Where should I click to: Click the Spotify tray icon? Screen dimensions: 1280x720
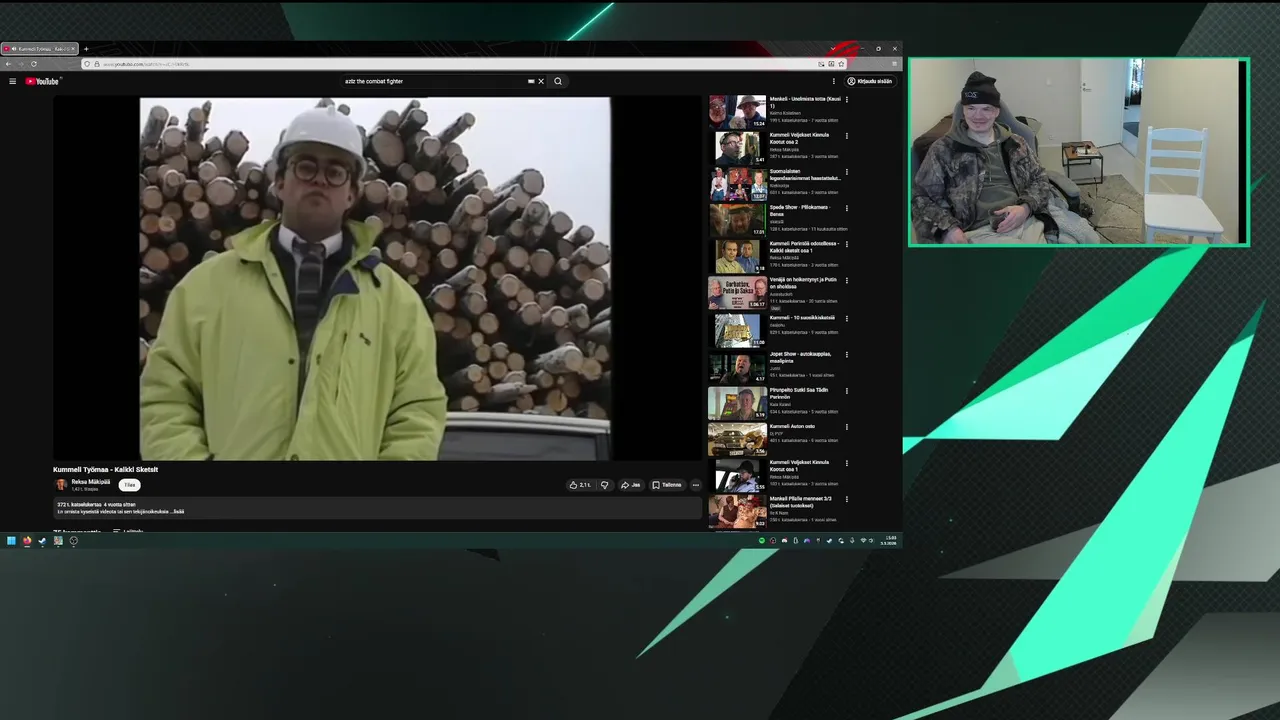pyautogui.click(x=761, y=541)
